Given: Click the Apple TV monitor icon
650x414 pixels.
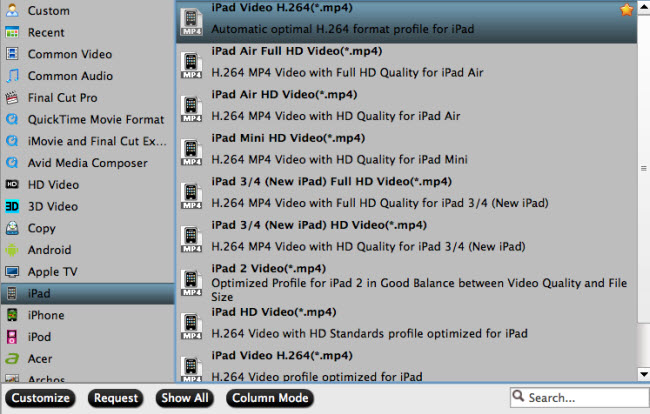Looking at the screenshot, I should point(12,271).
